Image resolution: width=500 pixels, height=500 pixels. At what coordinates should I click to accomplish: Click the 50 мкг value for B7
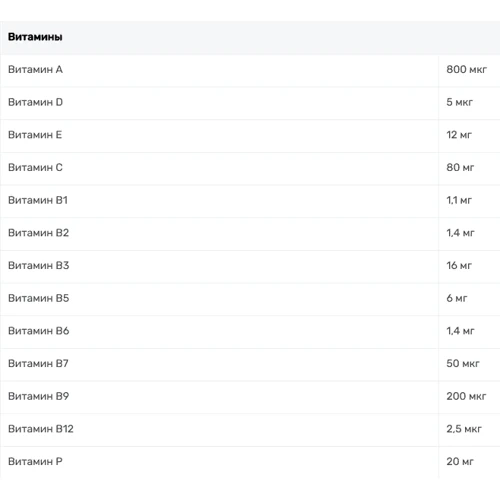tap(463, 363)
